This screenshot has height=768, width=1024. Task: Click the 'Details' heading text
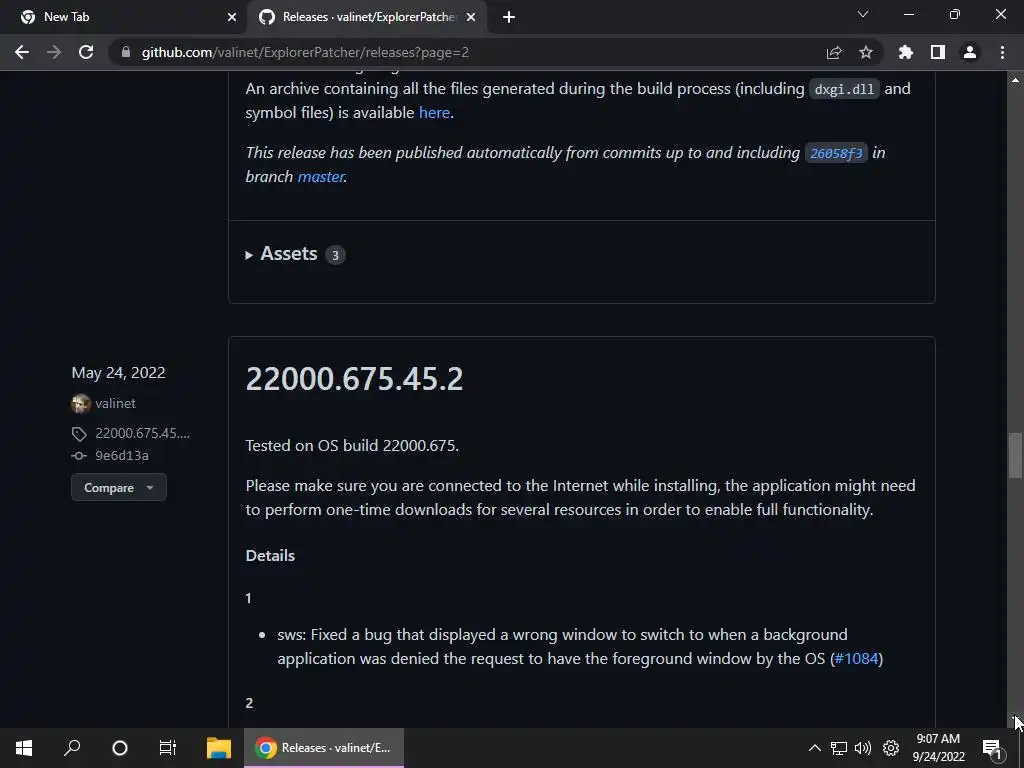coord(270,556)
